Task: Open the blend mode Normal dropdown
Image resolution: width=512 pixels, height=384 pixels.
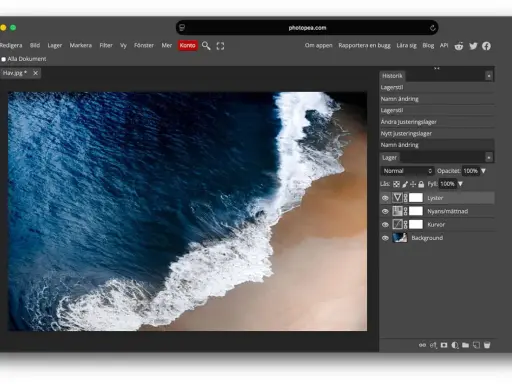Action: [407, 171]
